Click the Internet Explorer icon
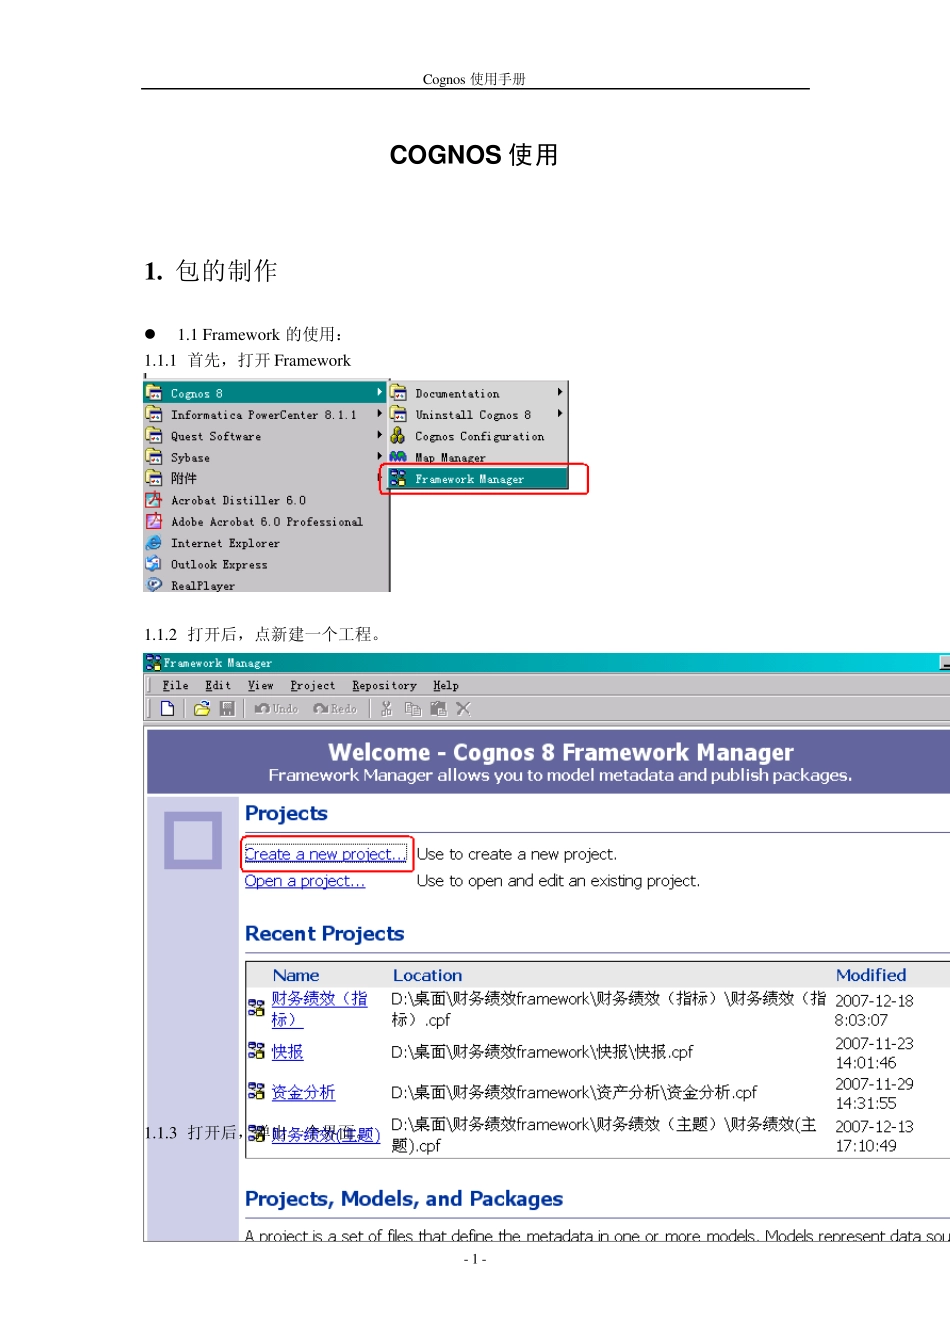 (154, 543)
